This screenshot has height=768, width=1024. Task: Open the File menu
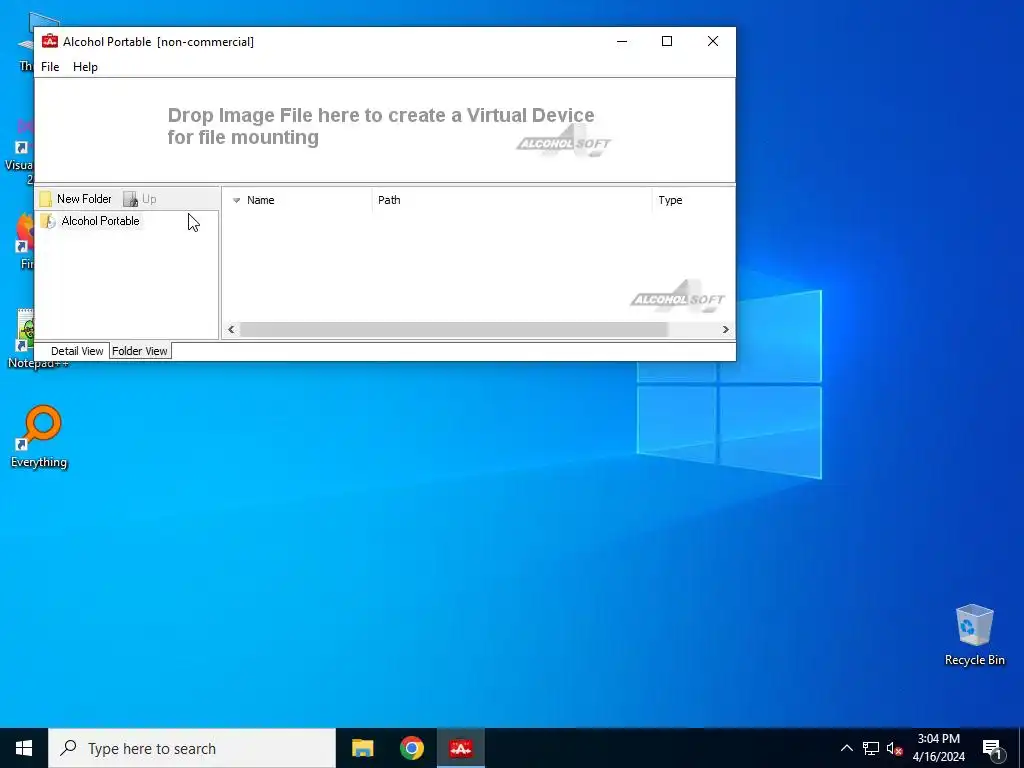click(x=50, y=67)
